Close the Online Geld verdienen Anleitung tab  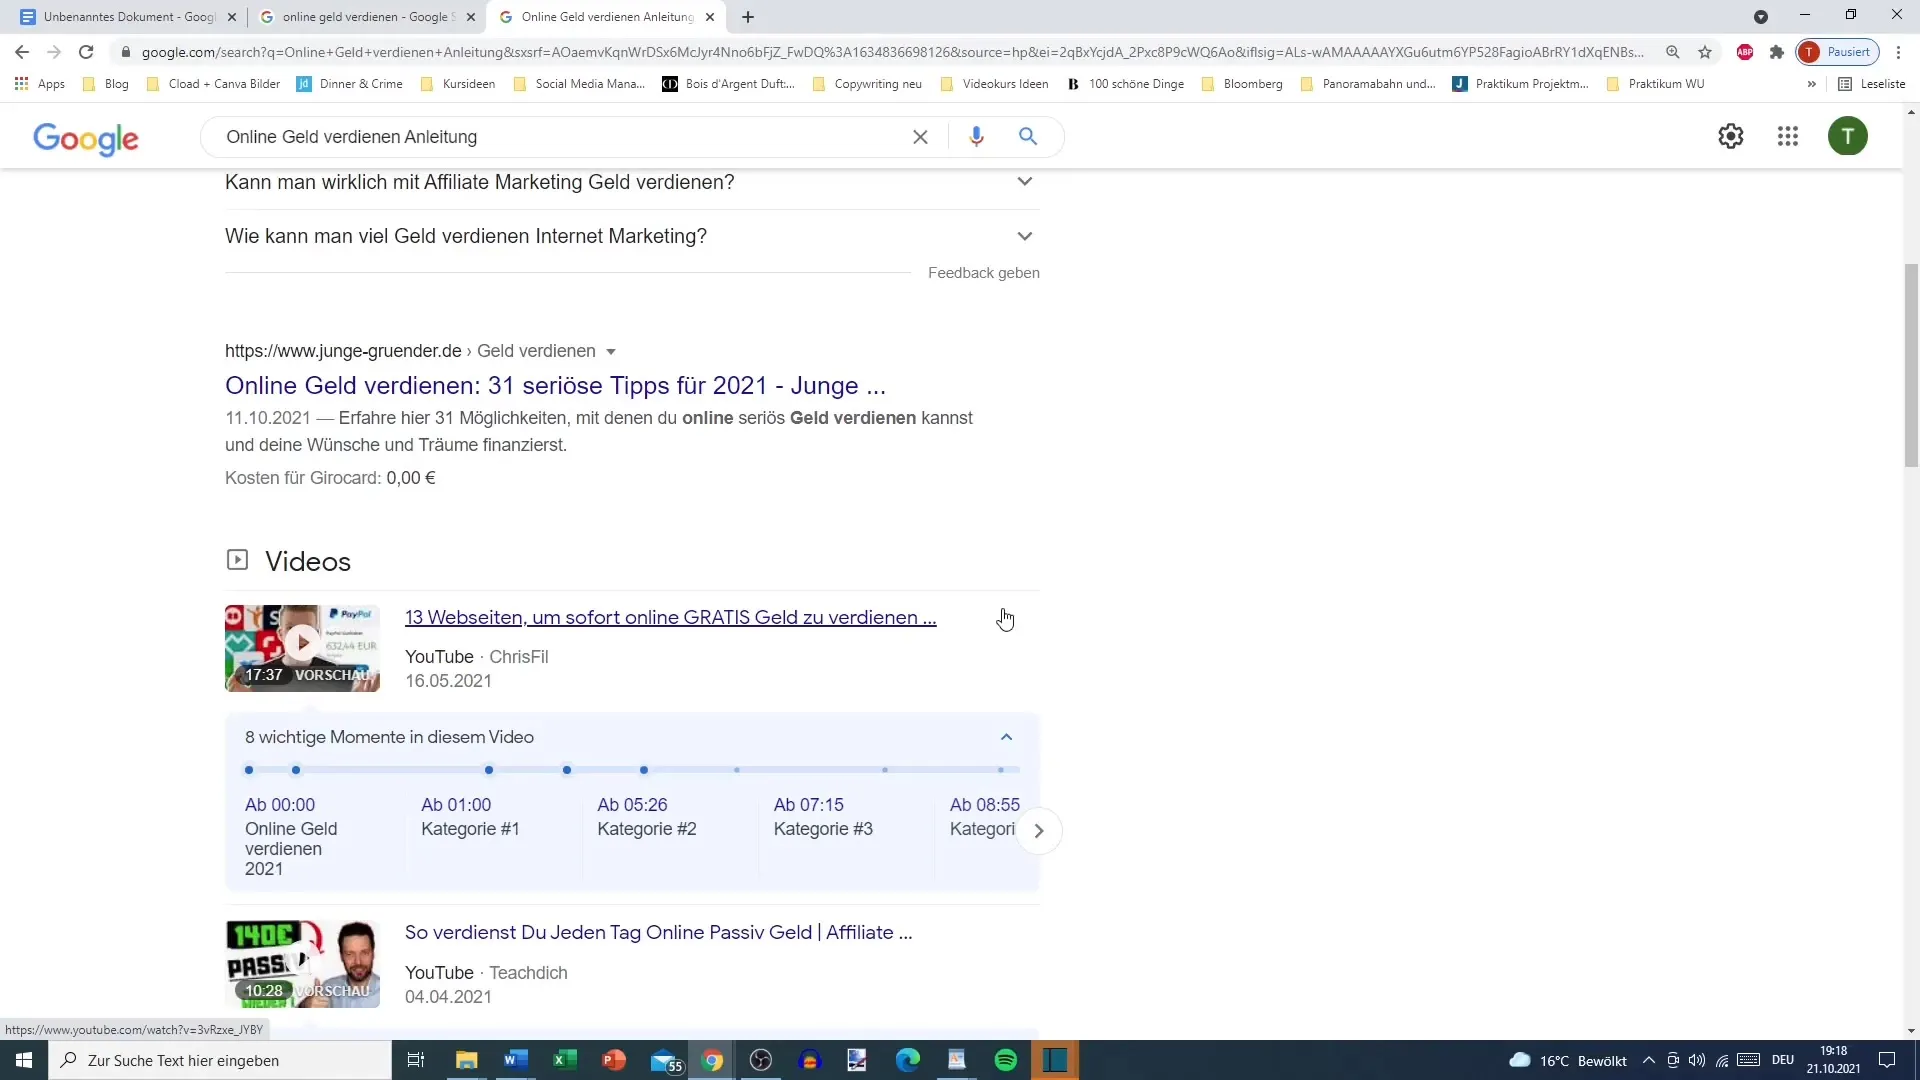coord(710,17)
